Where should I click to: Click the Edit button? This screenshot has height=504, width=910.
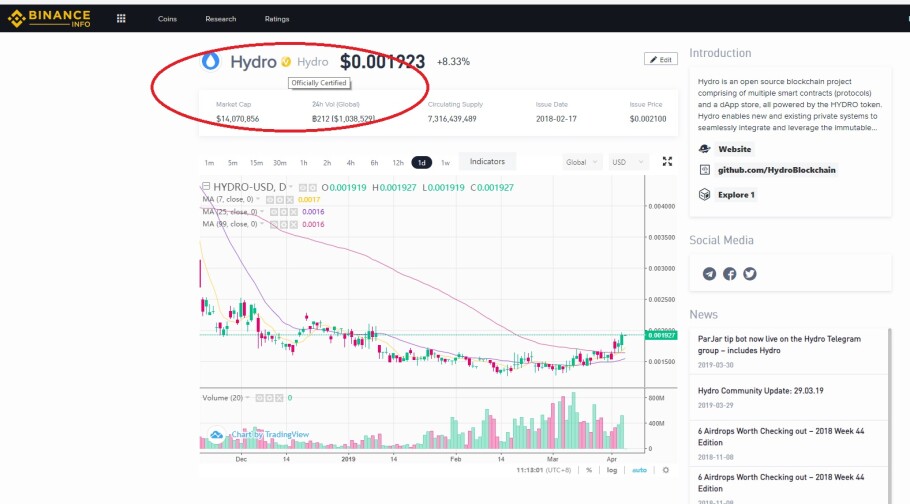660,59
